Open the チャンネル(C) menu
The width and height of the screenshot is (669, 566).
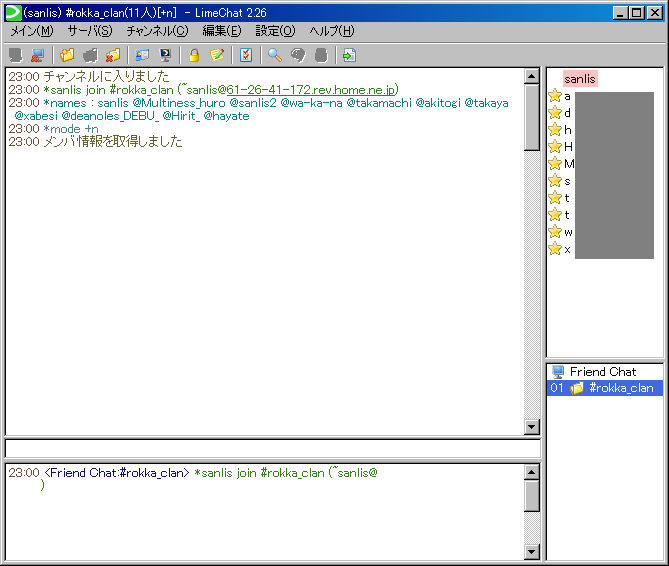[x=156, y=31]
